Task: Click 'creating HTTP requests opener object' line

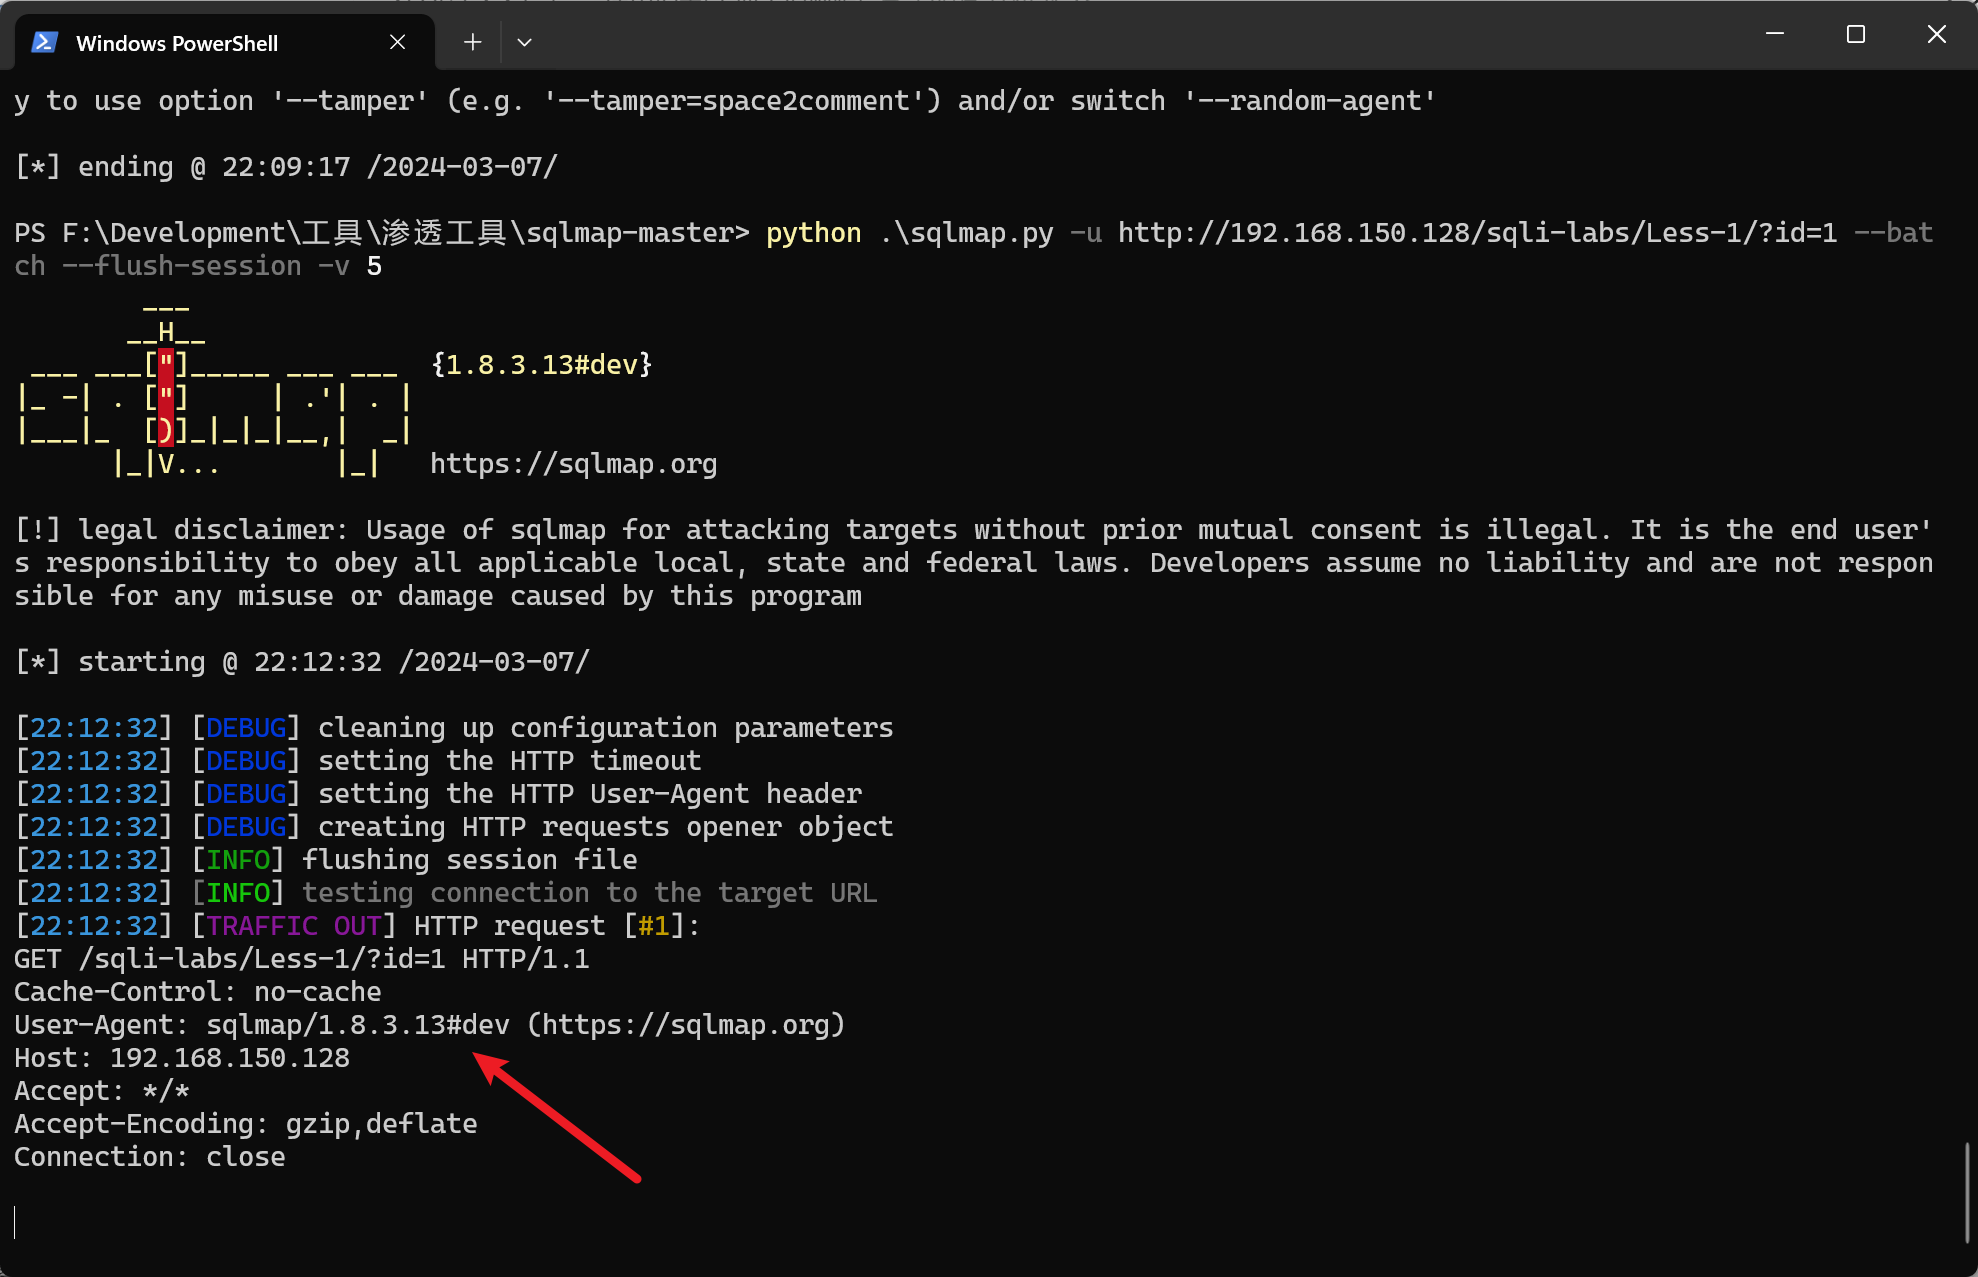Action: [x=454, y=827]
